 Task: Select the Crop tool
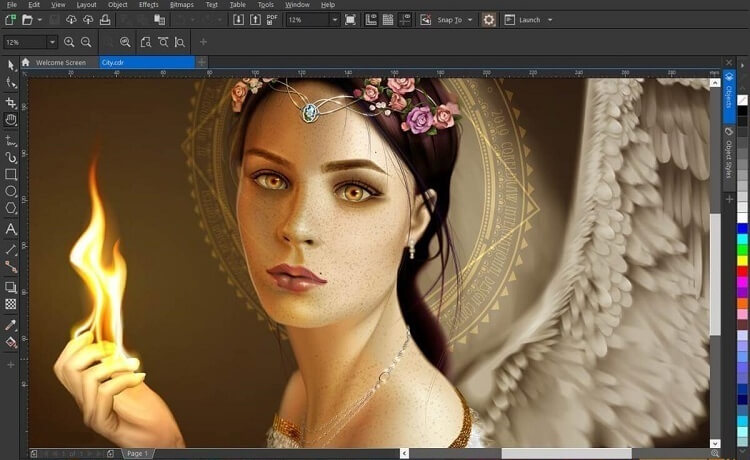(11, 102)
